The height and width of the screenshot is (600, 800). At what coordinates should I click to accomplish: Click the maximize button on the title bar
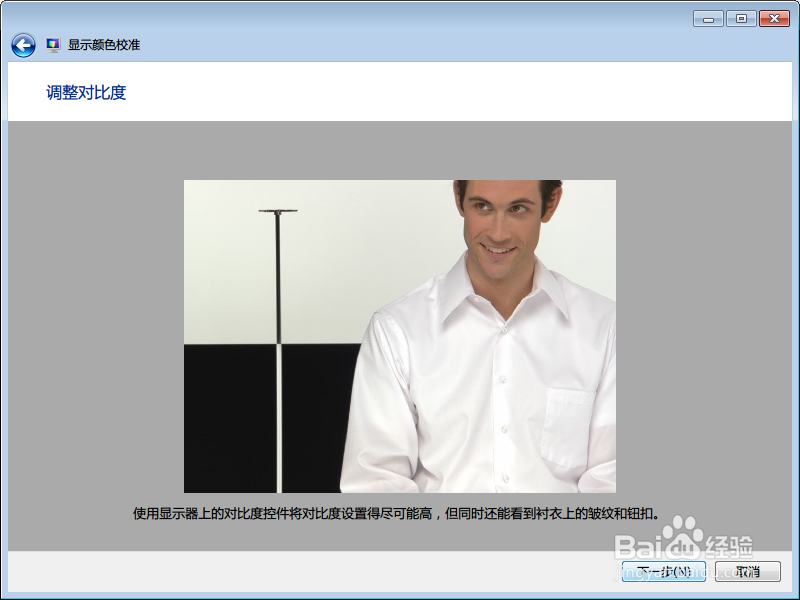741,18
